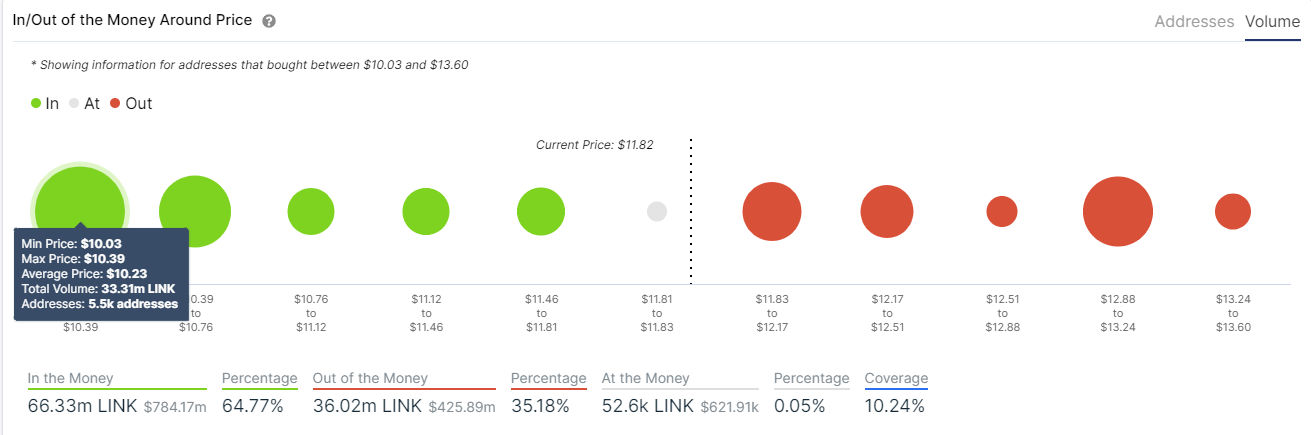
Task: Click the In the Money label
Action: (x=70, y=378)
